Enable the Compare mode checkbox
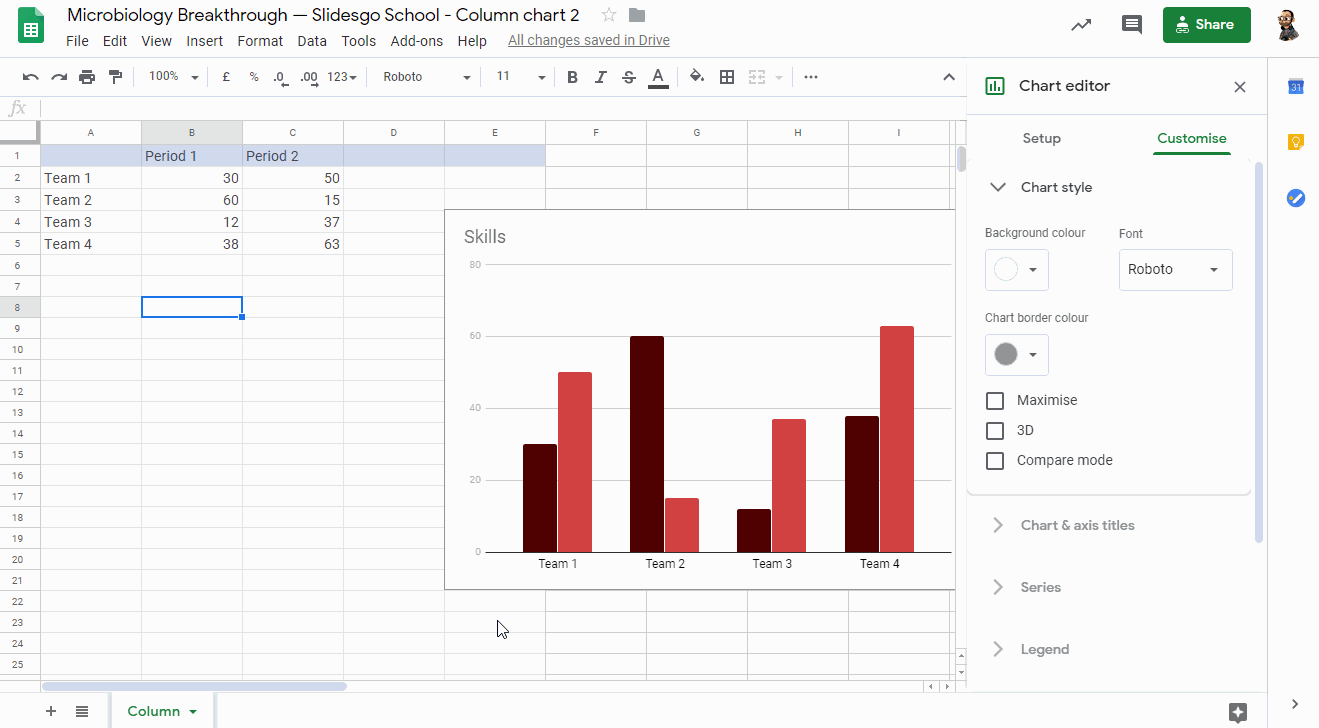Viewport: 1319px width, 728px height. [995, 460]
